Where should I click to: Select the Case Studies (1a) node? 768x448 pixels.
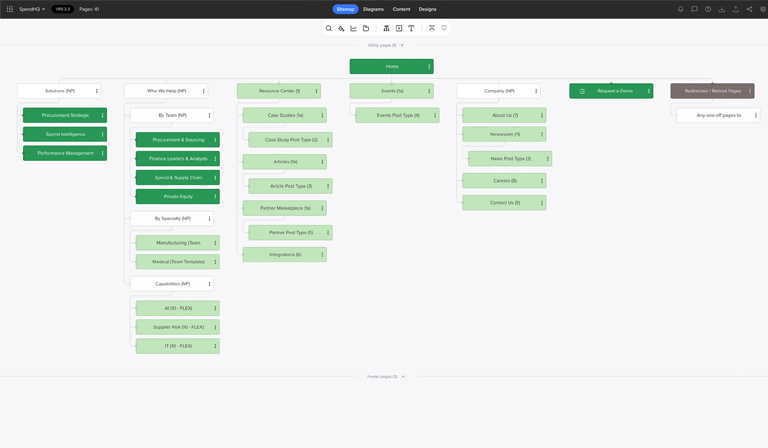coord(285,116)
